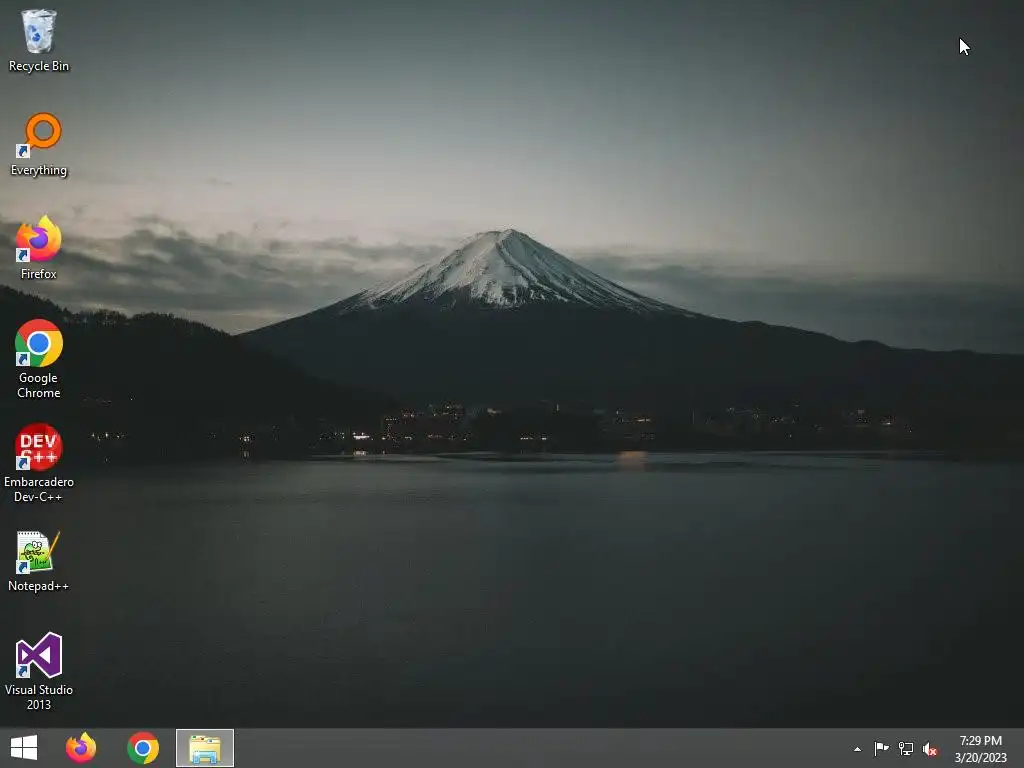The image size is (1024, 768).
Task: Select the Recycle Bin desktop icon
Action: [x=39, y=40]
